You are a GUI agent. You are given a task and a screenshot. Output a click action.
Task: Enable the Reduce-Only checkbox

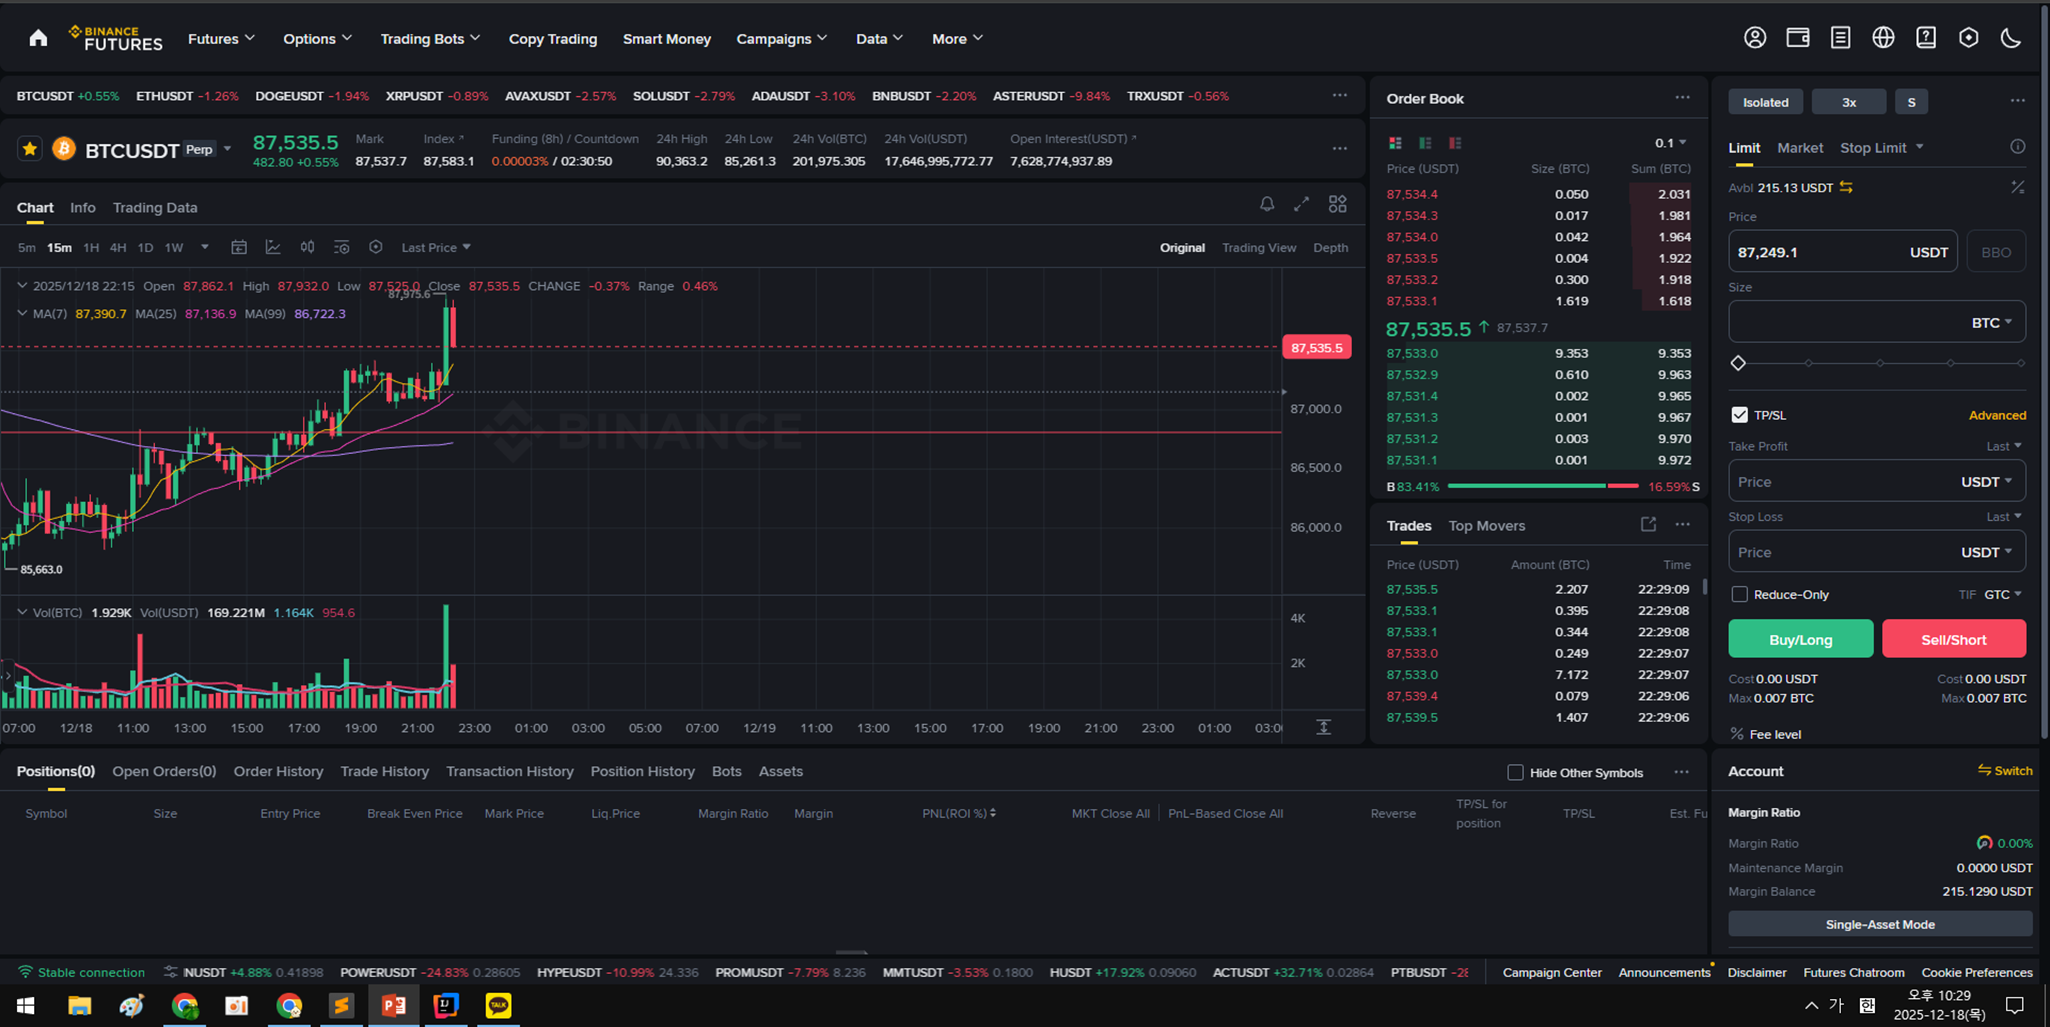pos(1740,594)
